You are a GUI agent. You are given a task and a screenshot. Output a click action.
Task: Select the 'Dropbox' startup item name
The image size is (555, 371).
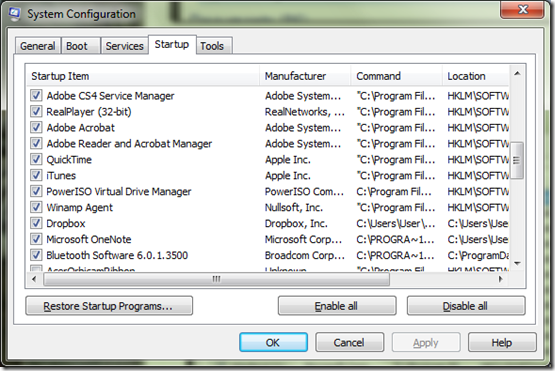coord(66,223)
